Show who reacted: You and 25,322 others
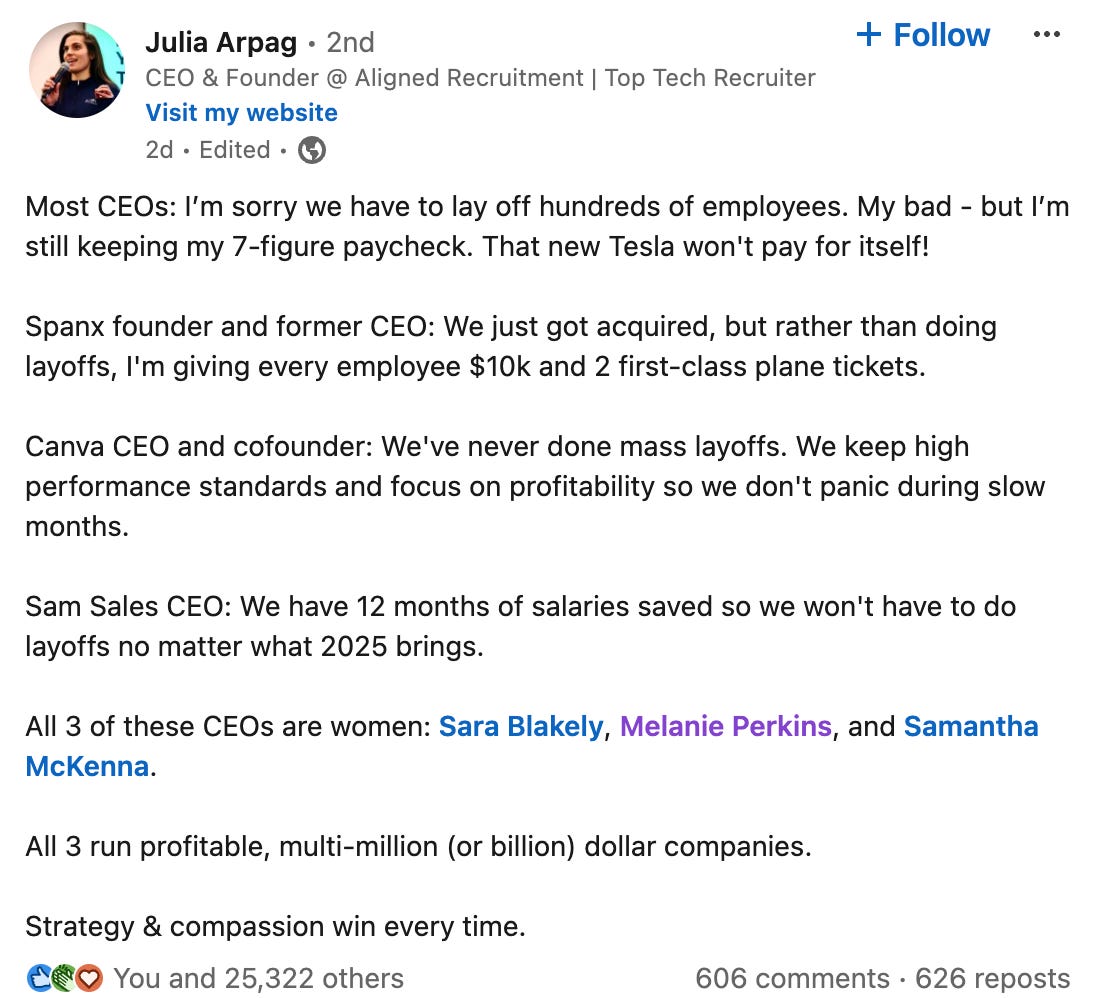The height and width of the screenshot is (998, 1098). (258, 978)
